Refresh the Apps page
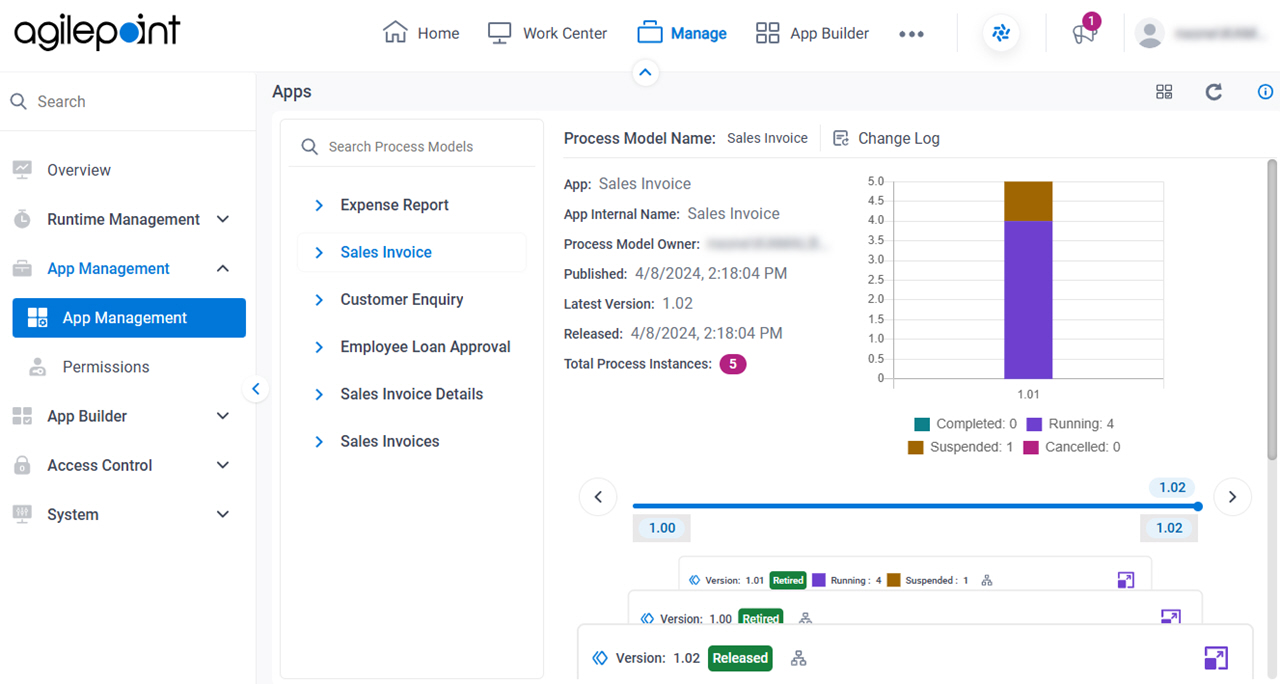Screen dimensions: 1280x684 [1213, 92]
